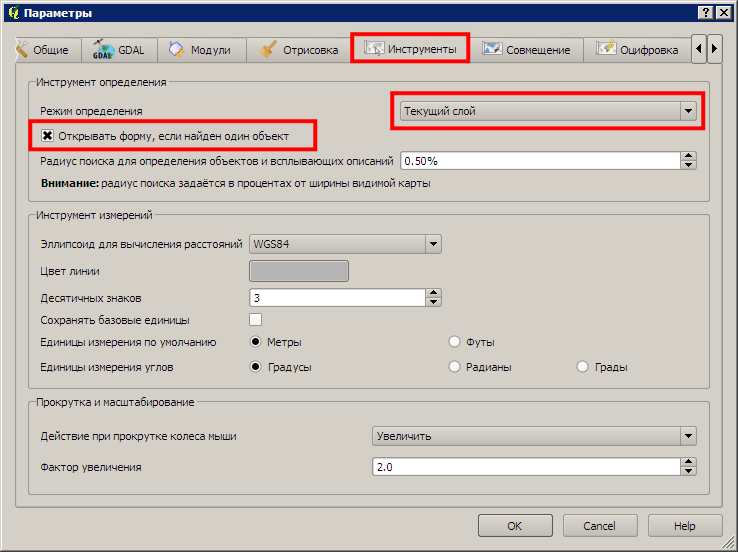
Task: Click the 'Эллипсоид для вычисления расстояний' label
Action: tap(141, 244)
